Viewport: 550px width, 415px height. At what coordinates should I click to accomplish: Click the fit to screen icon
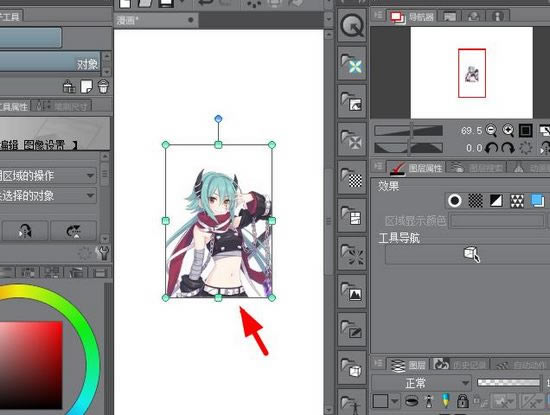[x=525, y=130]
